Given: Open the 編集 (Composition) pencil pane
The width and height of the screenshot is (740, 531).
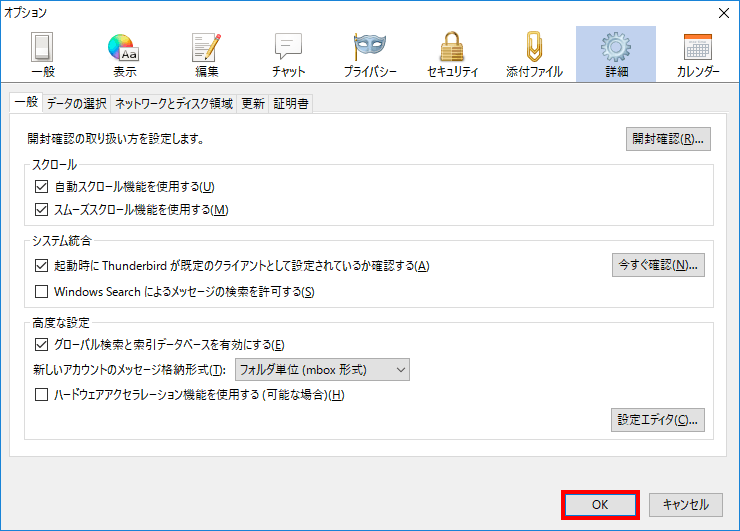Looking at the screenshot, I should pyautogui.click(x=206, y=54).
